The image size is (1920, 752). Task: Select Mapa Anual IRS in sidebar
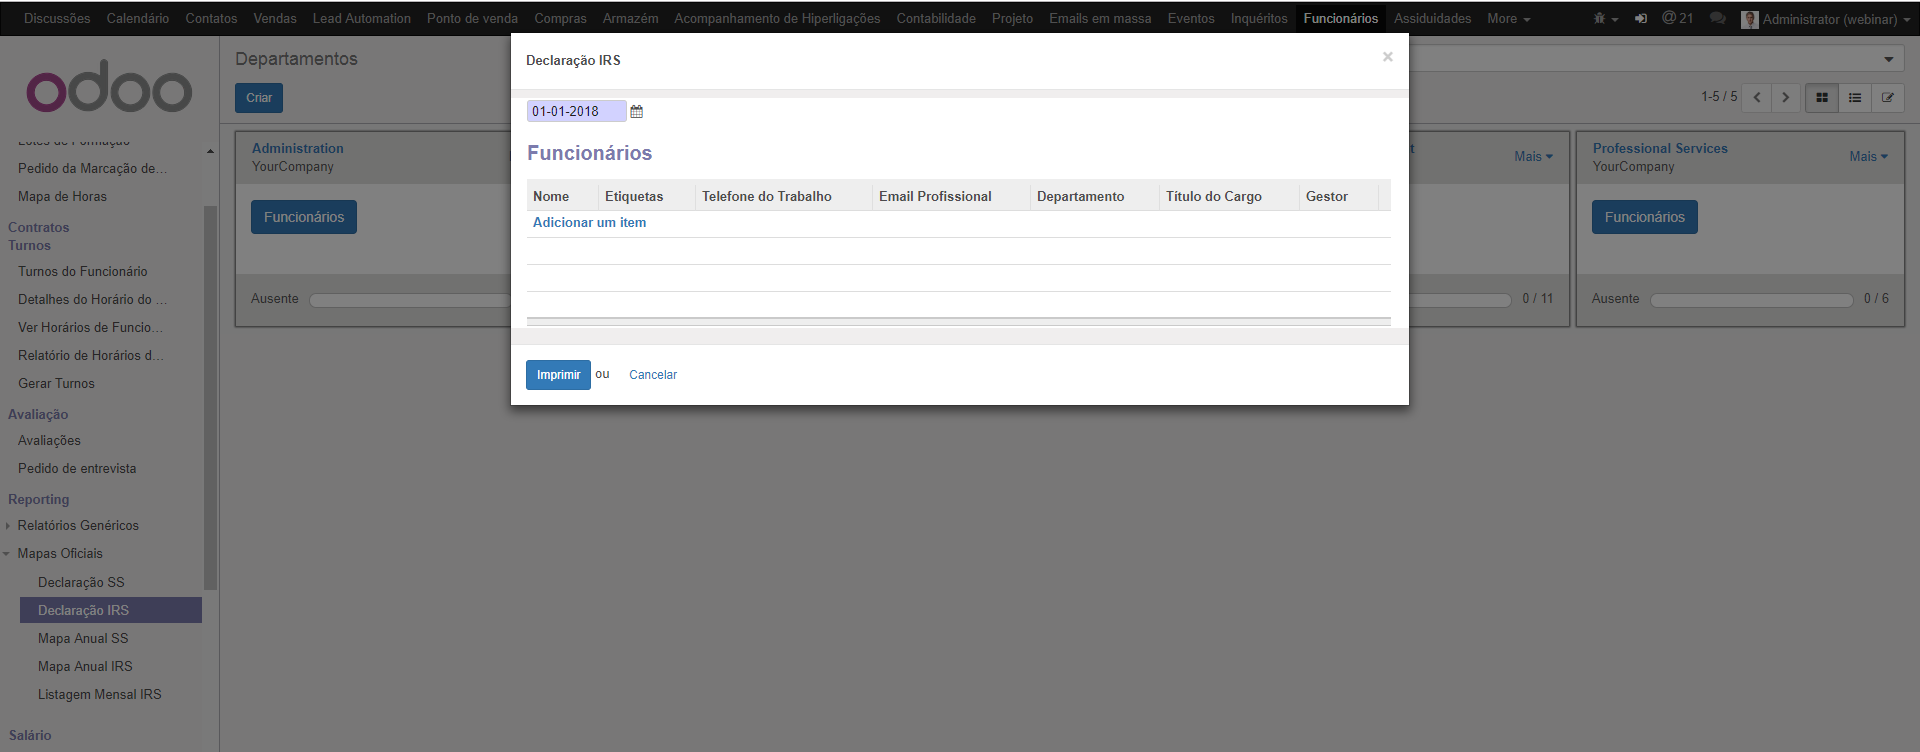pyautogui.click(x=85, y=666)
